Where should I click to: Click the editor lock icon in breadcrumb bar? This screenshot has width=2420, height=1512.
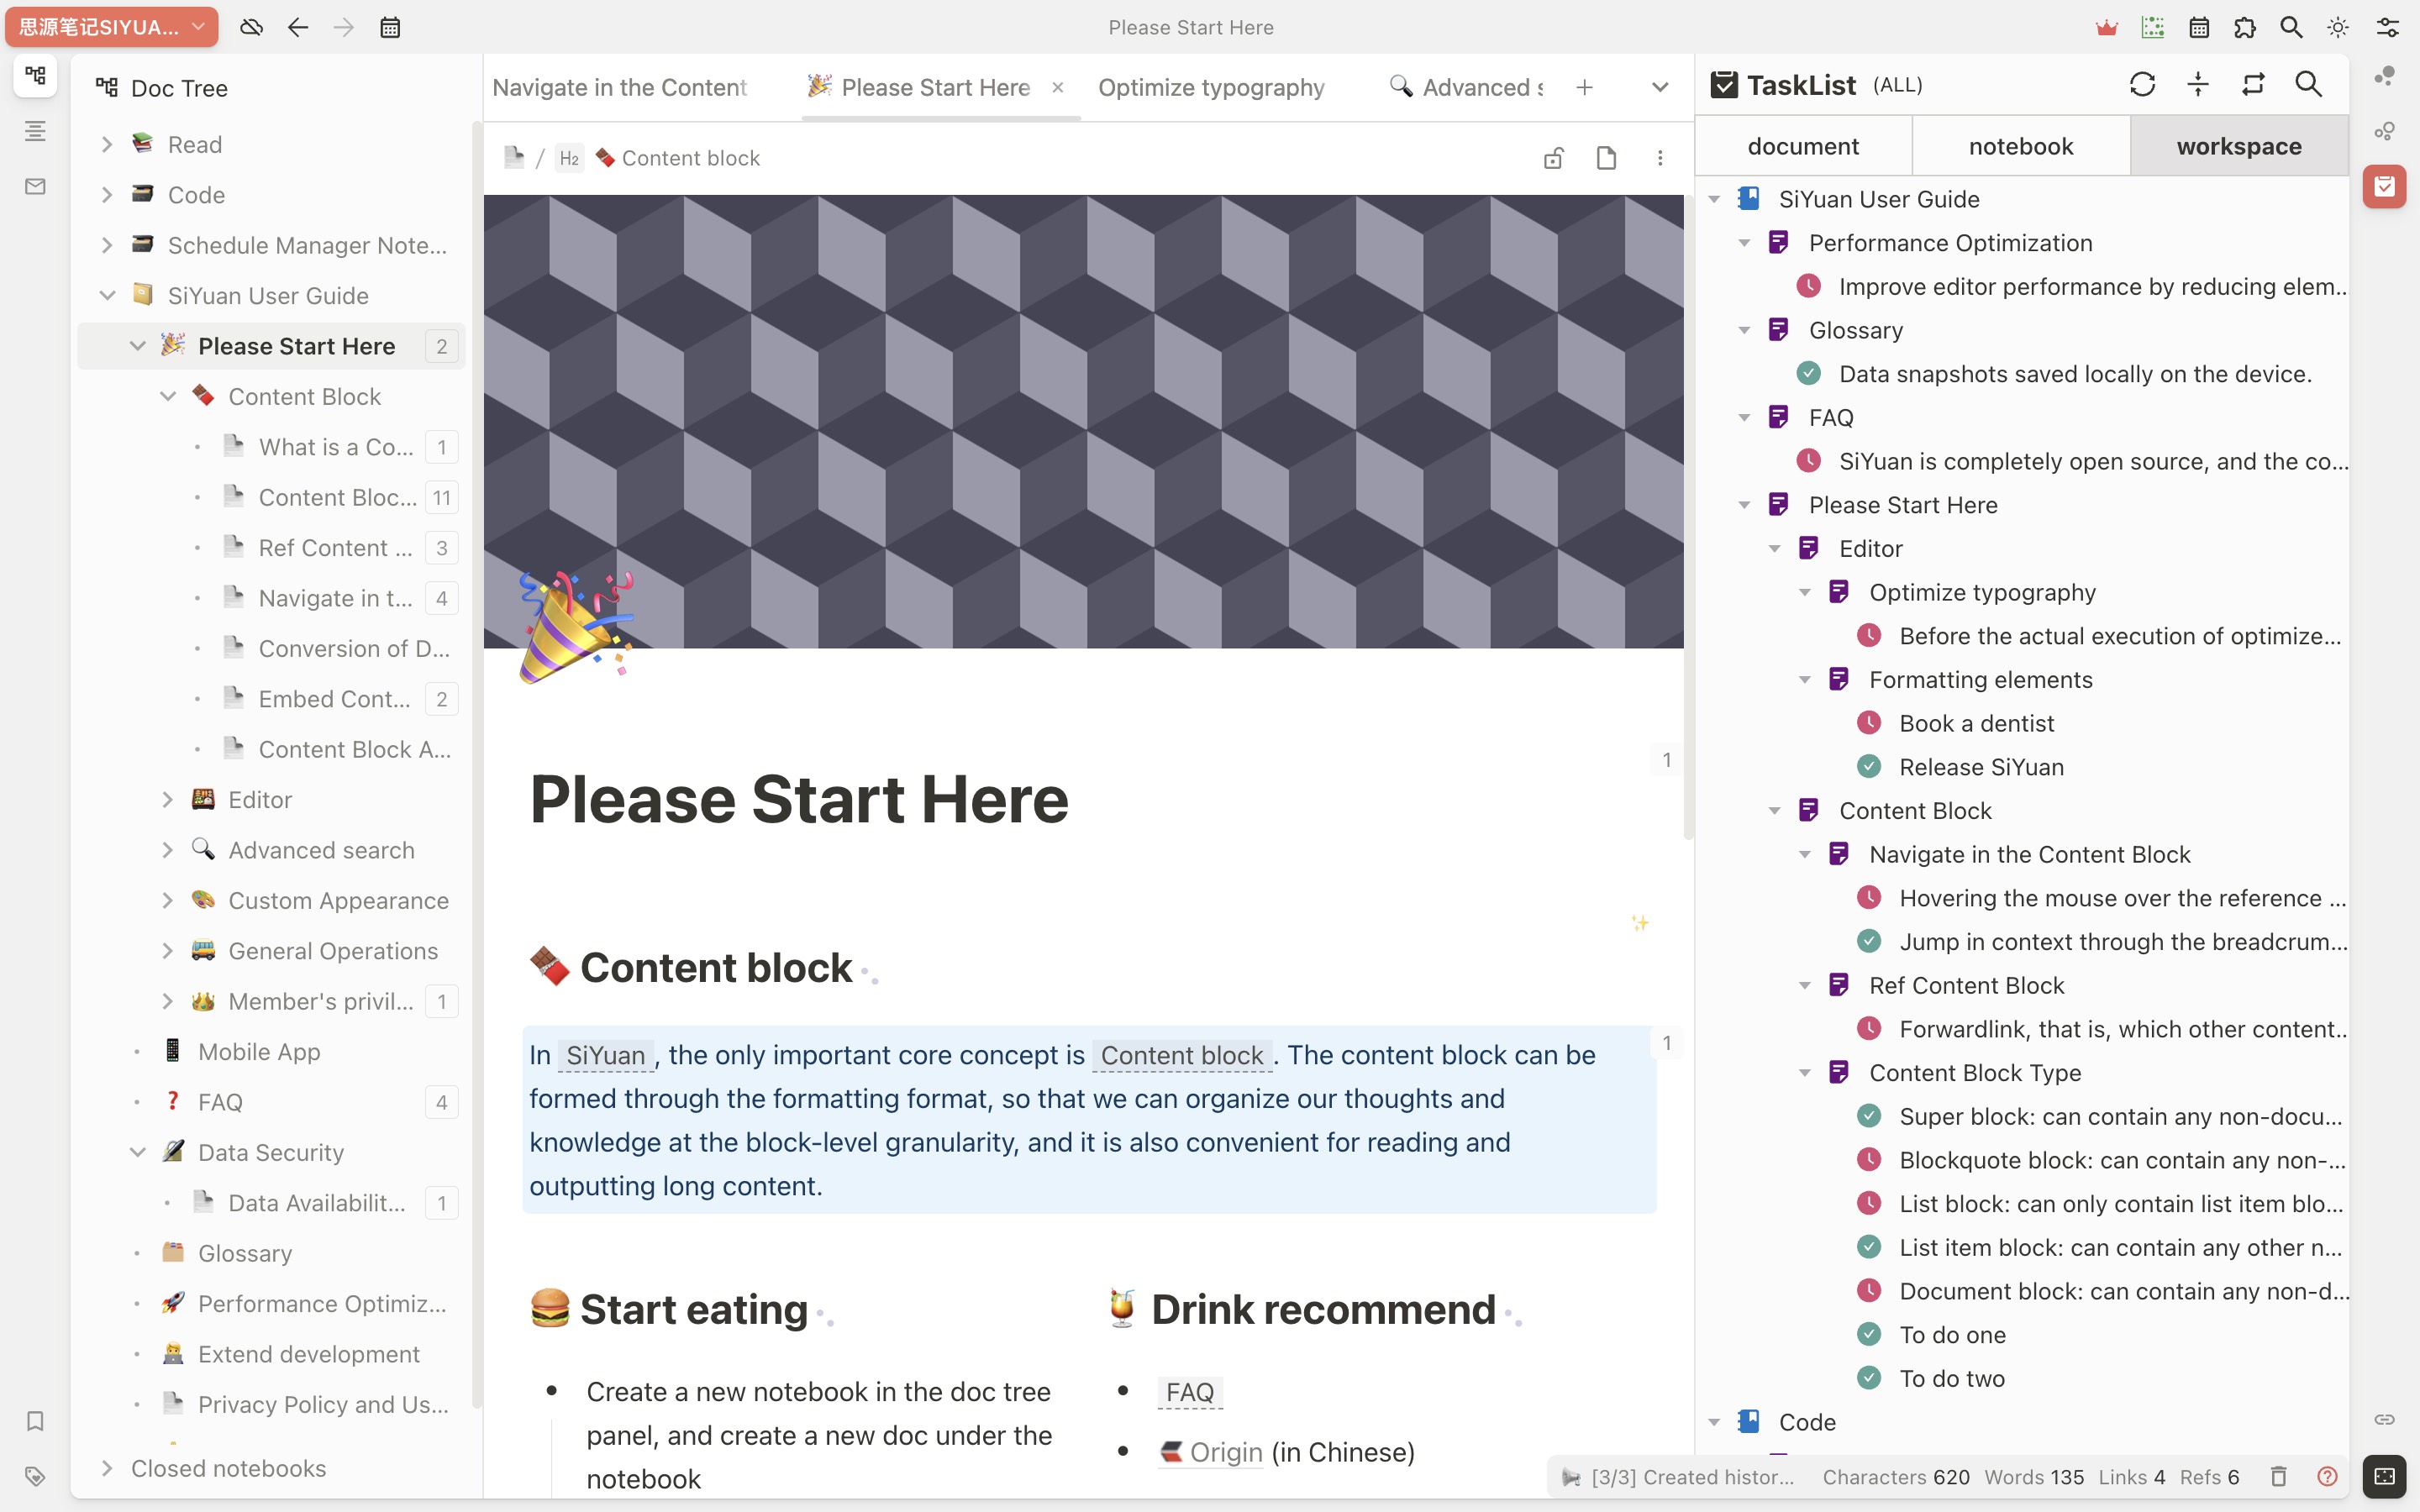(x=1553, y=158)
